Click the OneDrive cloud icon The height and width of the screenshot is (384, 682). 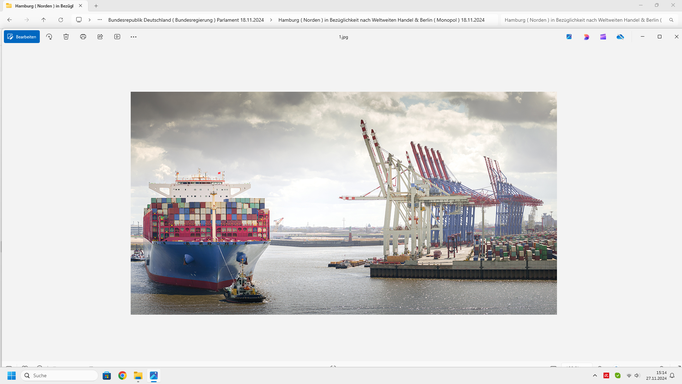point(620,37)
